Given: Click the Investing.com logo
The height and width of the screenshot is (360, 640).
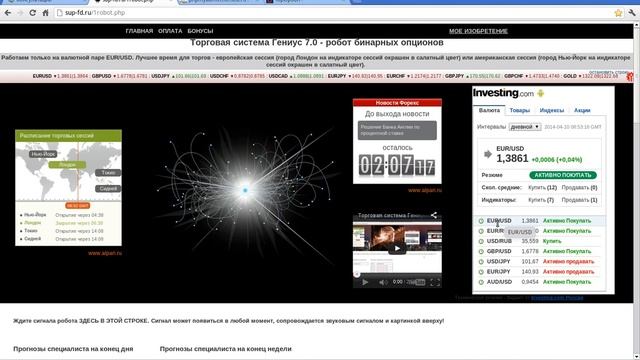Looking at the screenshot, I should pyautogui.click(x=503, y=93).
